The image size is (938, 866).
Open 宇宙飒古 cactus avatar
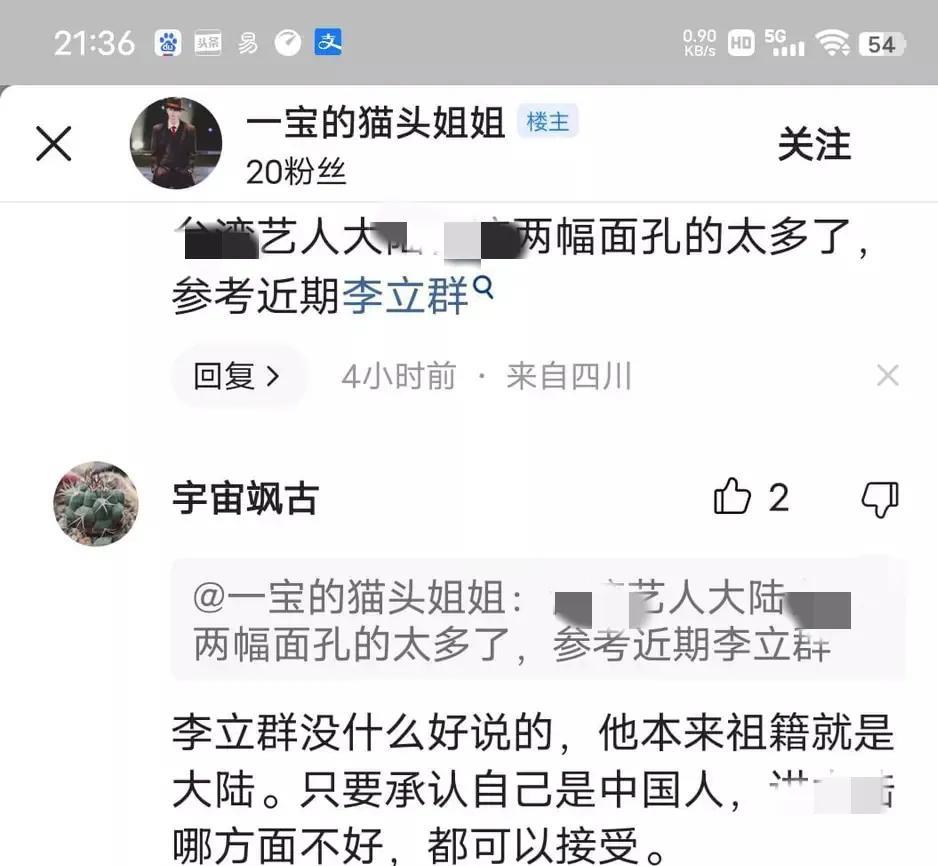pos(96,504)
